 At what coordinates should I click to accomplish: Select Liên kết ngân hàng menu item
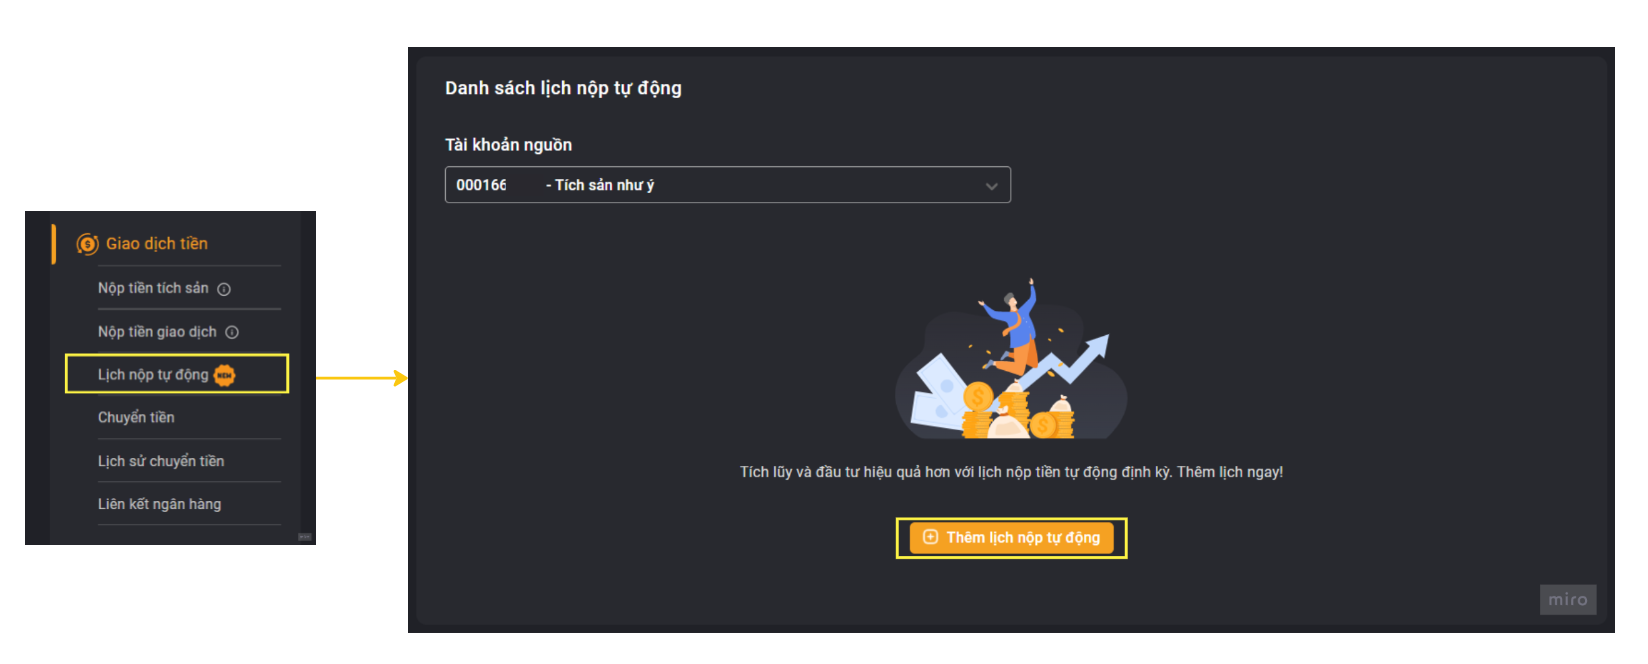159,504
